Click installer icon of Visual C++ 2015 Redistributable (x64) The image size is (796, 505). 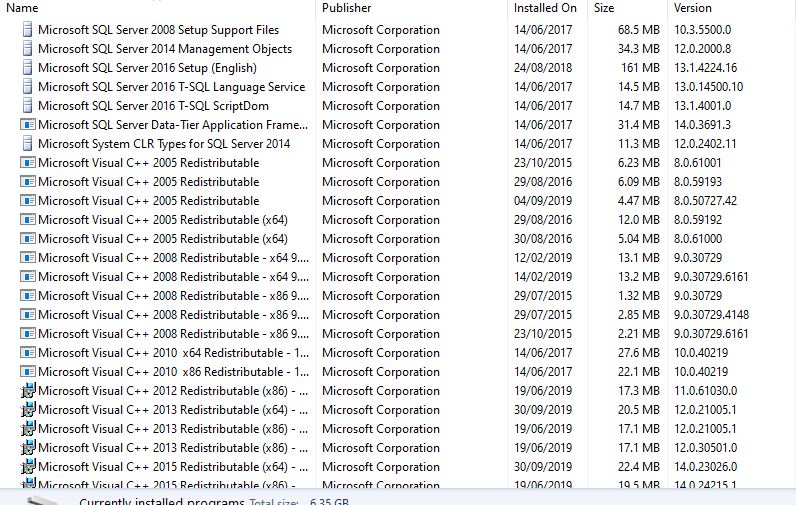28,466
